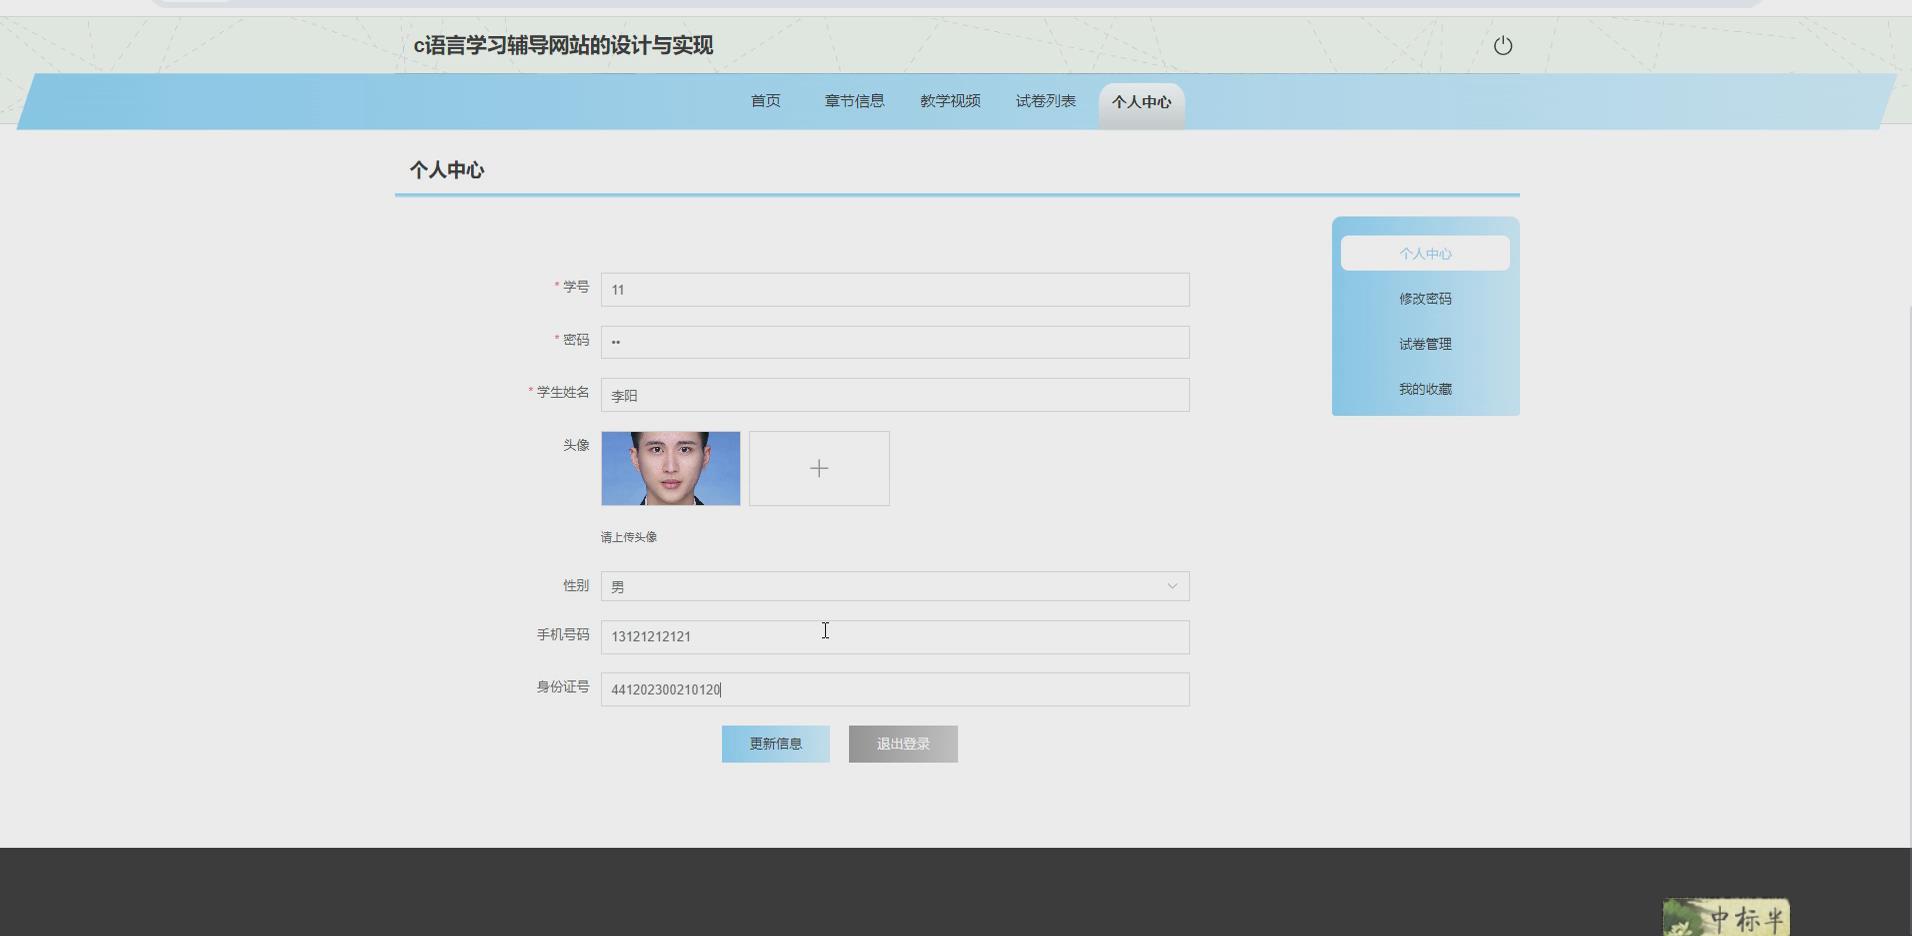1912x936 pixels.
Task: Open 试卷管理 in the side menu
Action: click(1425, 344)
